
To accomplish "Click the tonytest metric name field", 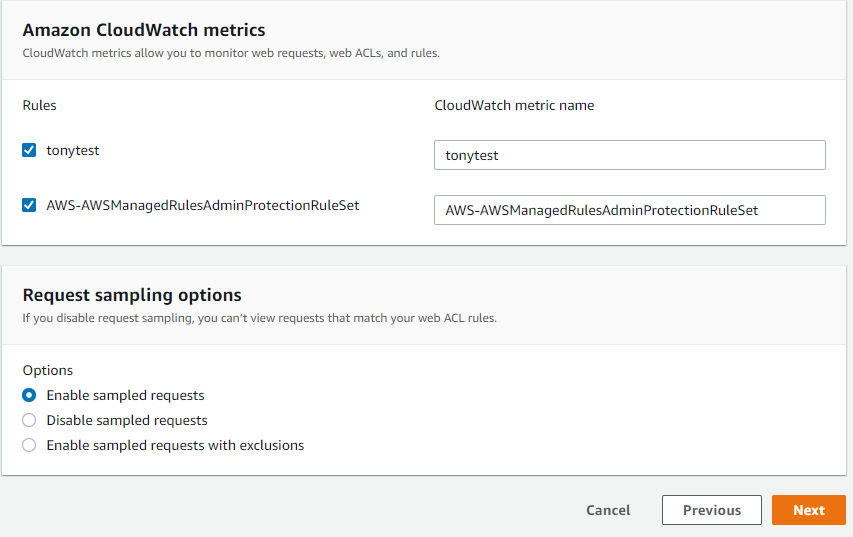I will (629, 155).
